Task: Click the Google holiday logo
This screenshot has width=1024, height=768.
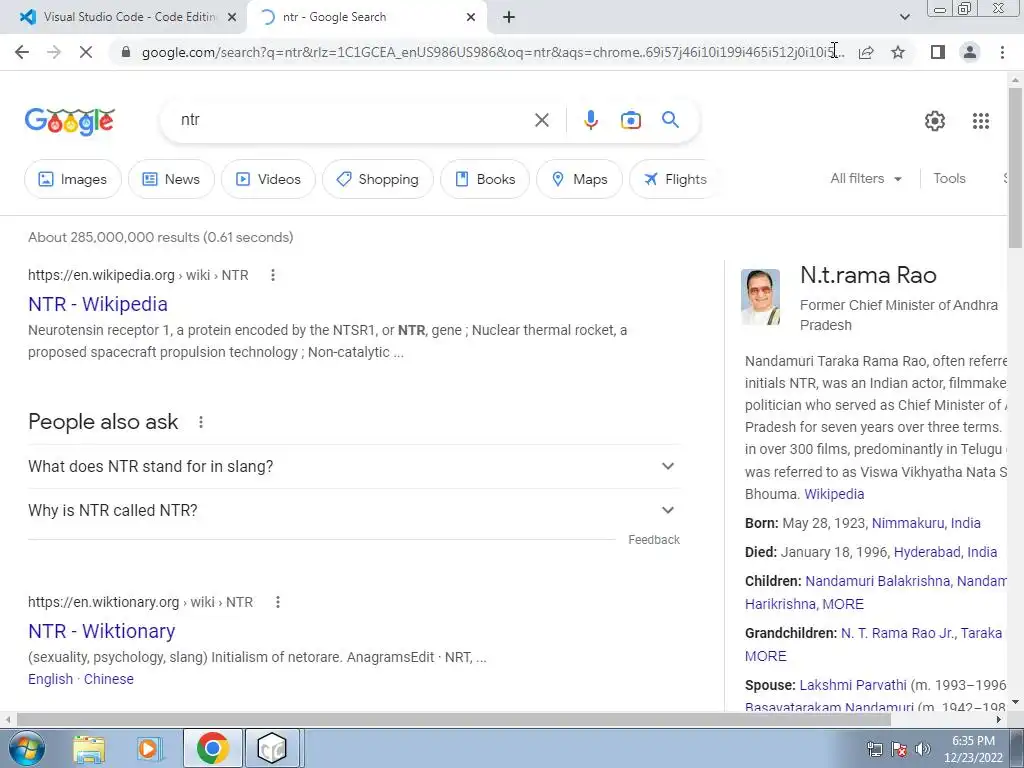Action: tap(70, 121)
